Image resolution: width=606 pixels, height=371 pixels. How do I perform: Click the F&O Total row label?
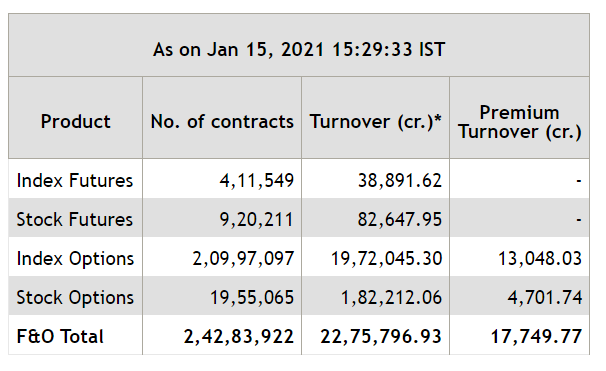(x=60, y=336)
